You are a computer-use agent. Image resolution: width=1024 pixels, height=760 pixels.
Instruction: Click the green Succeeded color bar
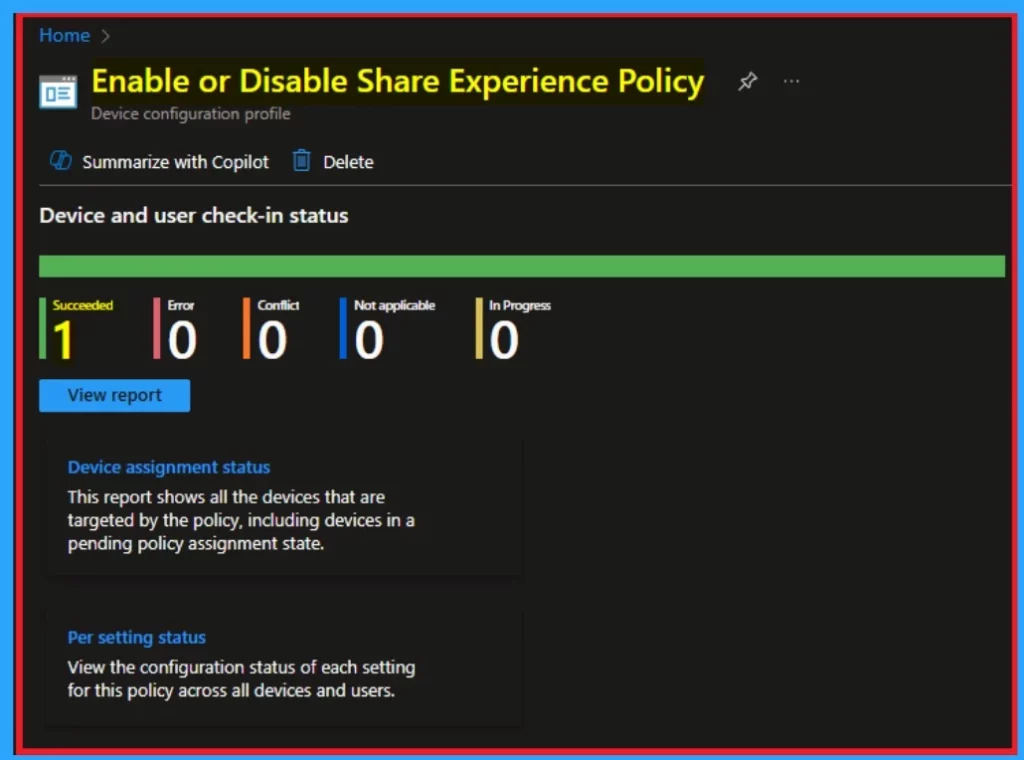click(x=42, y=328)
